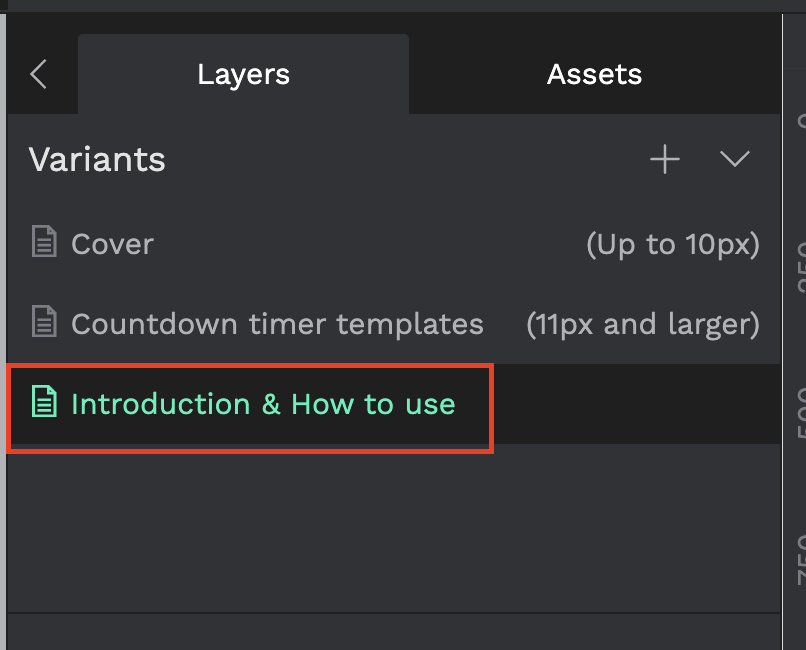Select Introduction & How to use page
The width and height of the screenshot is (806, 650).
pos(394,404)
